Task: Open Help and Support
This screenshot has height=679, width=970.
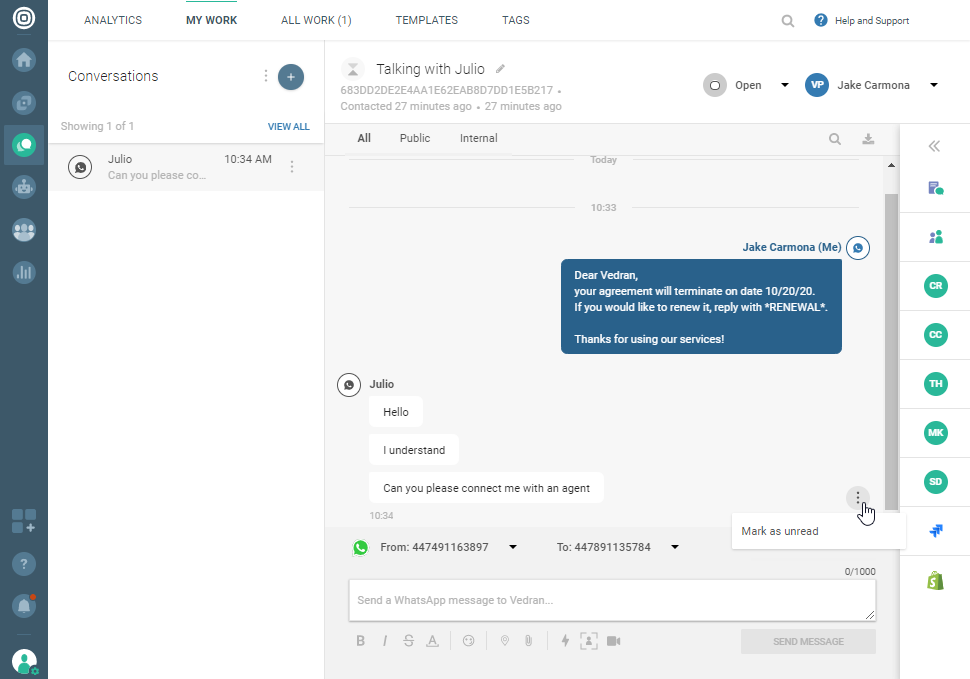Action: pos(862,20)
